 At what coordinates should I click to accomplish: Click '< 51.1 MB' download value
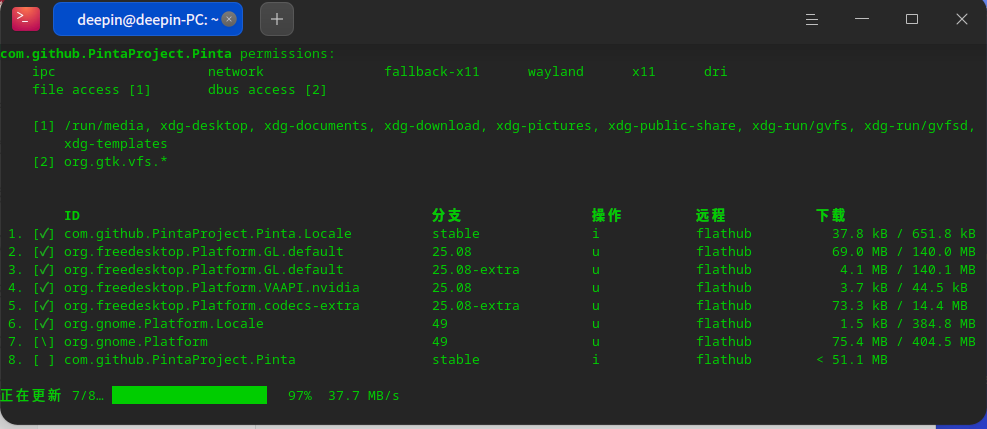852,360
